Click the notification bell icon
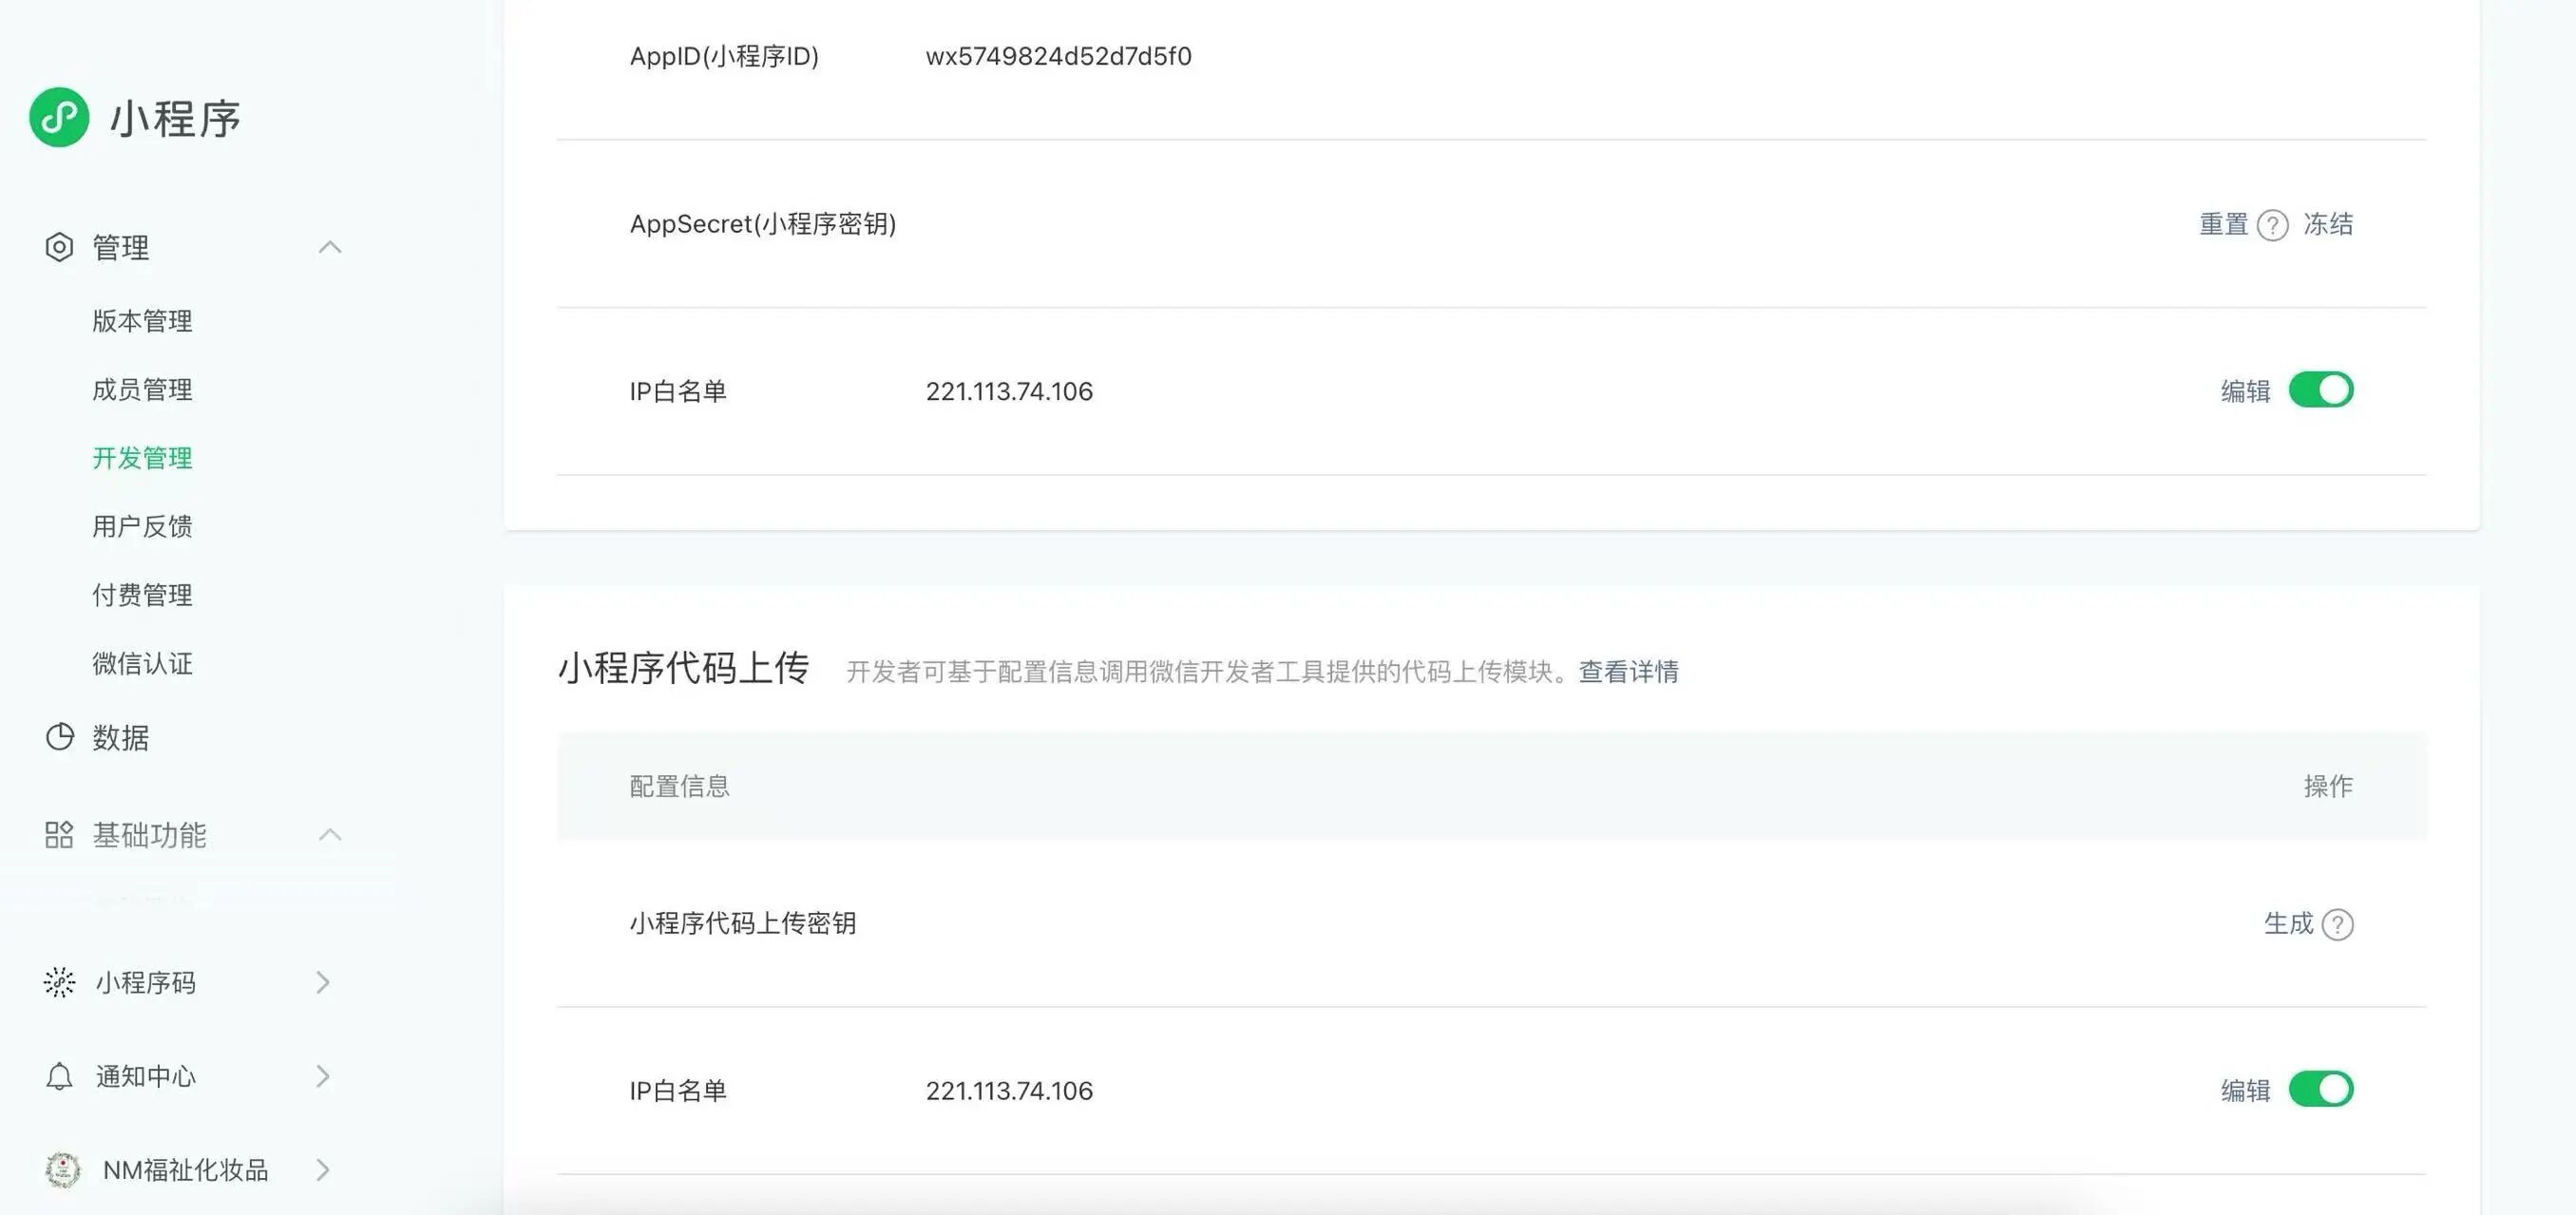The width and height of the screenshot is (2576, 1215). point(59,1076)
